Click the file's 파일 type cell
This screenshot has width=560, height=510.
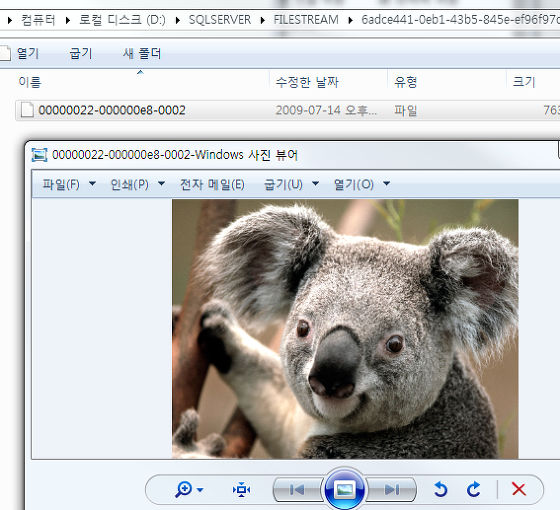(x=405, y=110)
